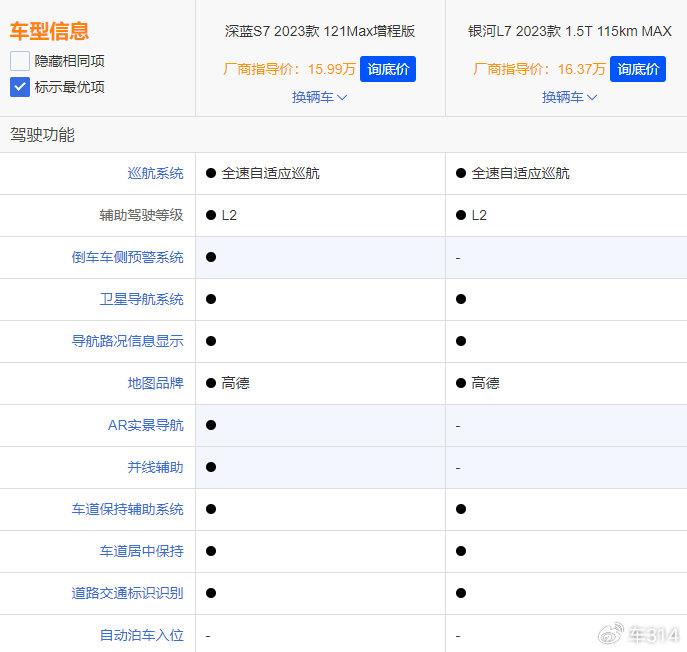Open the 导航路况信息显示 link
Viewport: 687px width, 652px height.
127,341
